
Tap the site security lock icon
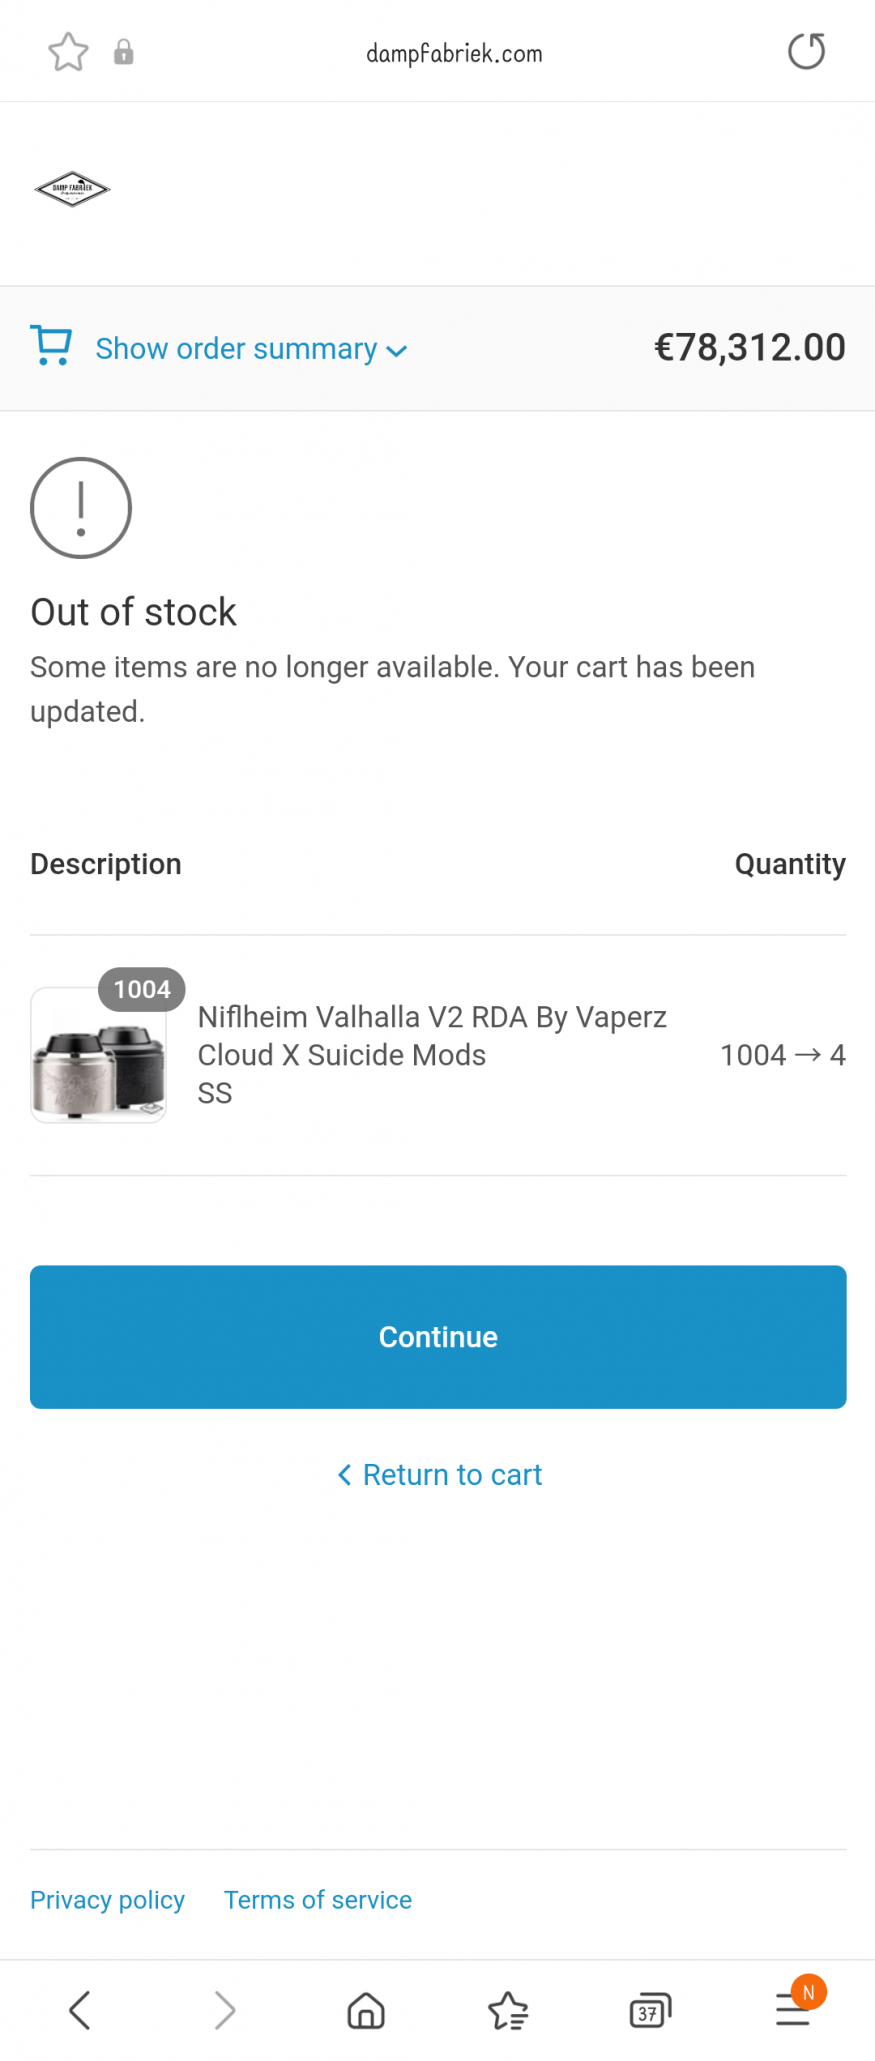(123, 52)
